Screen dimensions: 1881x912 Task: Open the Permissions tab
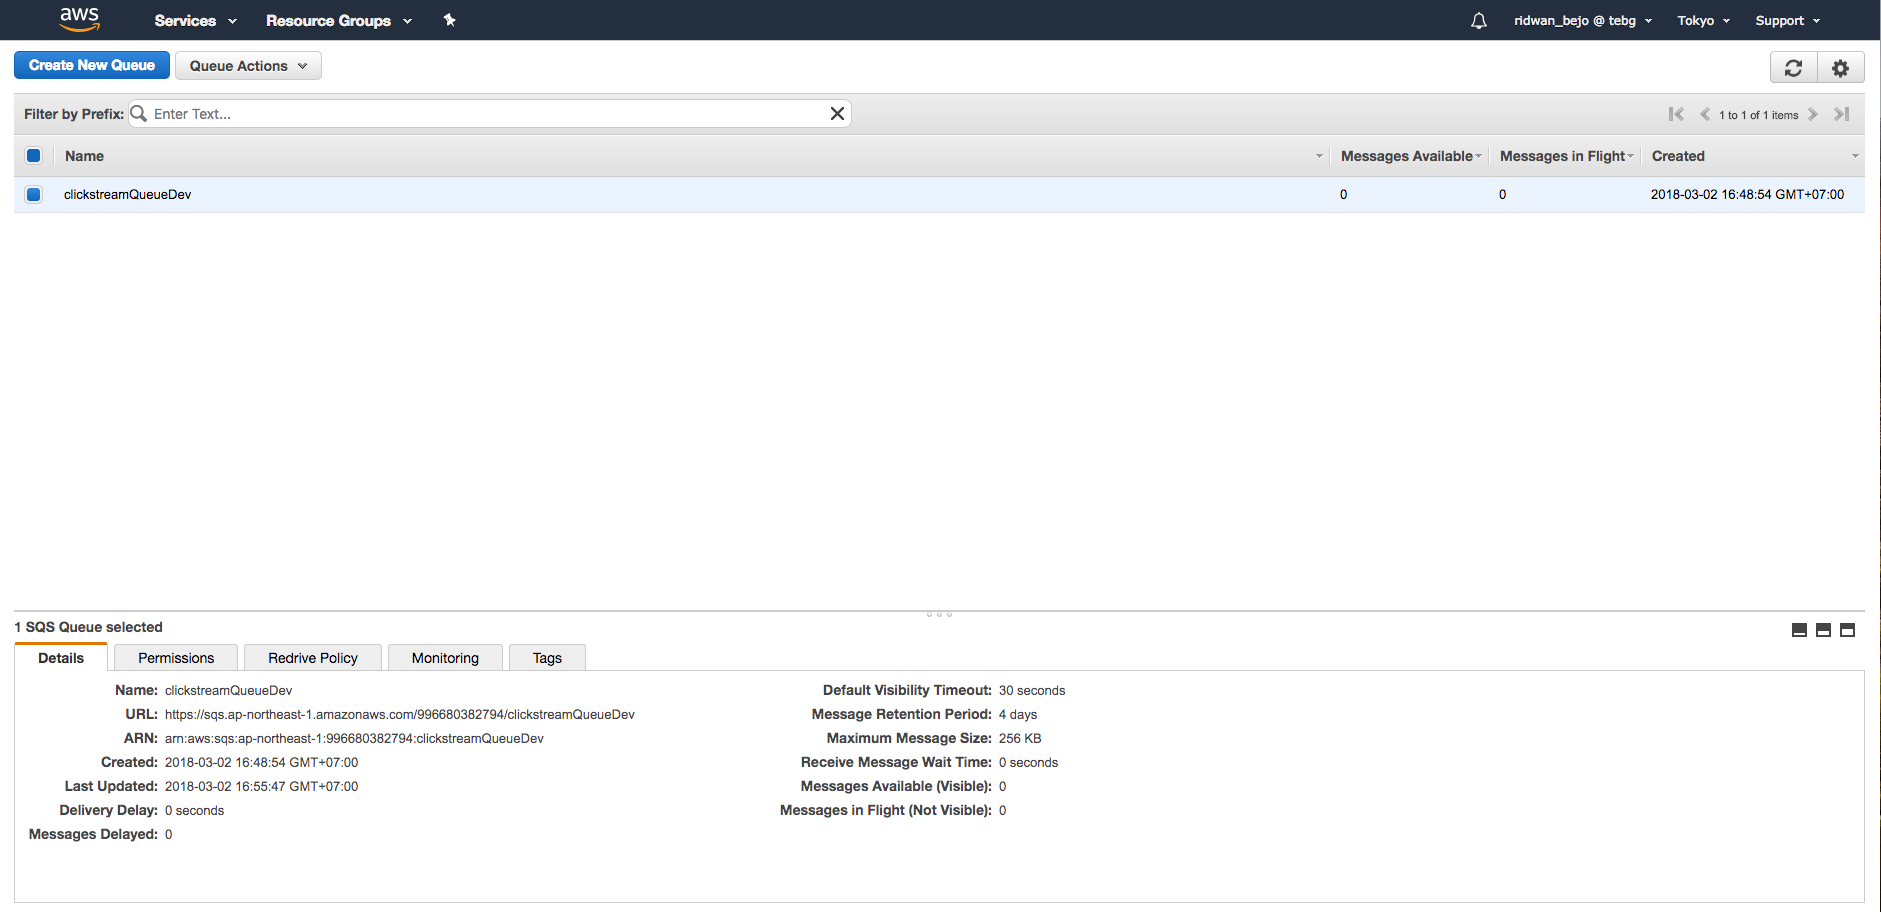click(175, 657)
